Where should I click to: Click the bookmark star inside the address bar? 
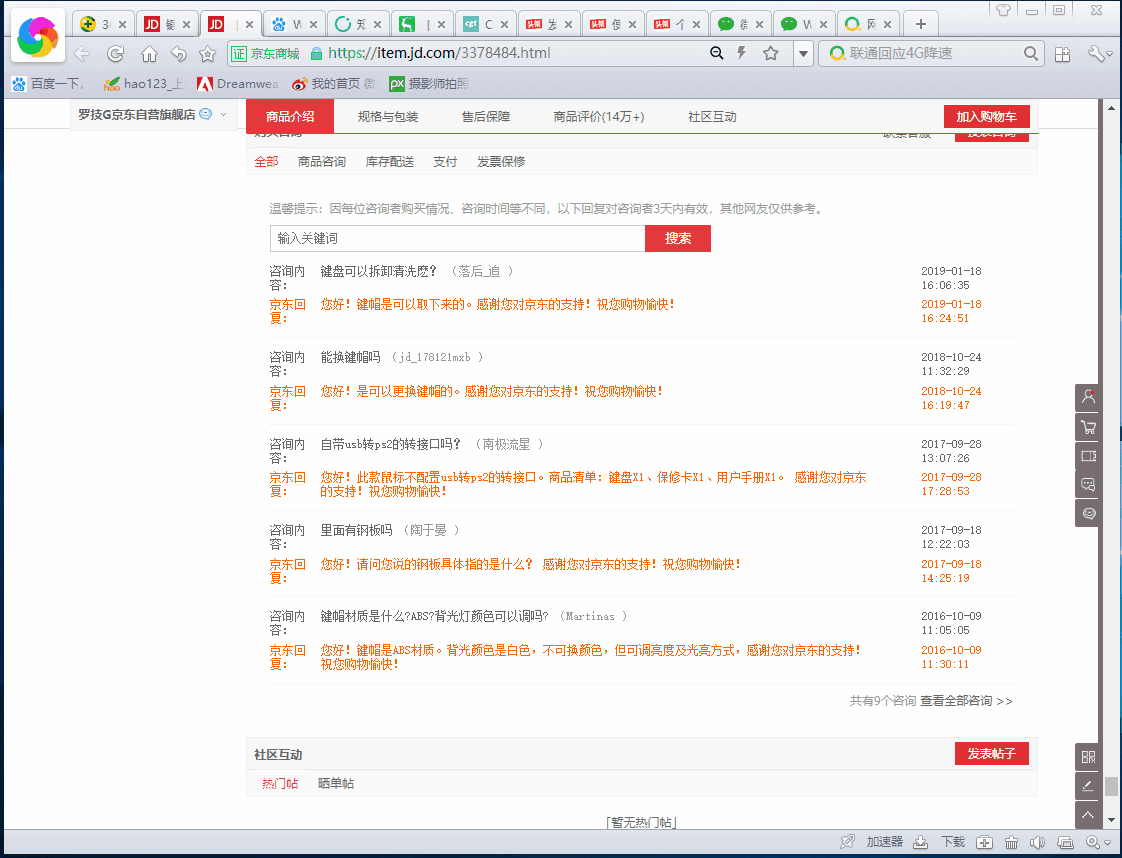pos(771,53)
